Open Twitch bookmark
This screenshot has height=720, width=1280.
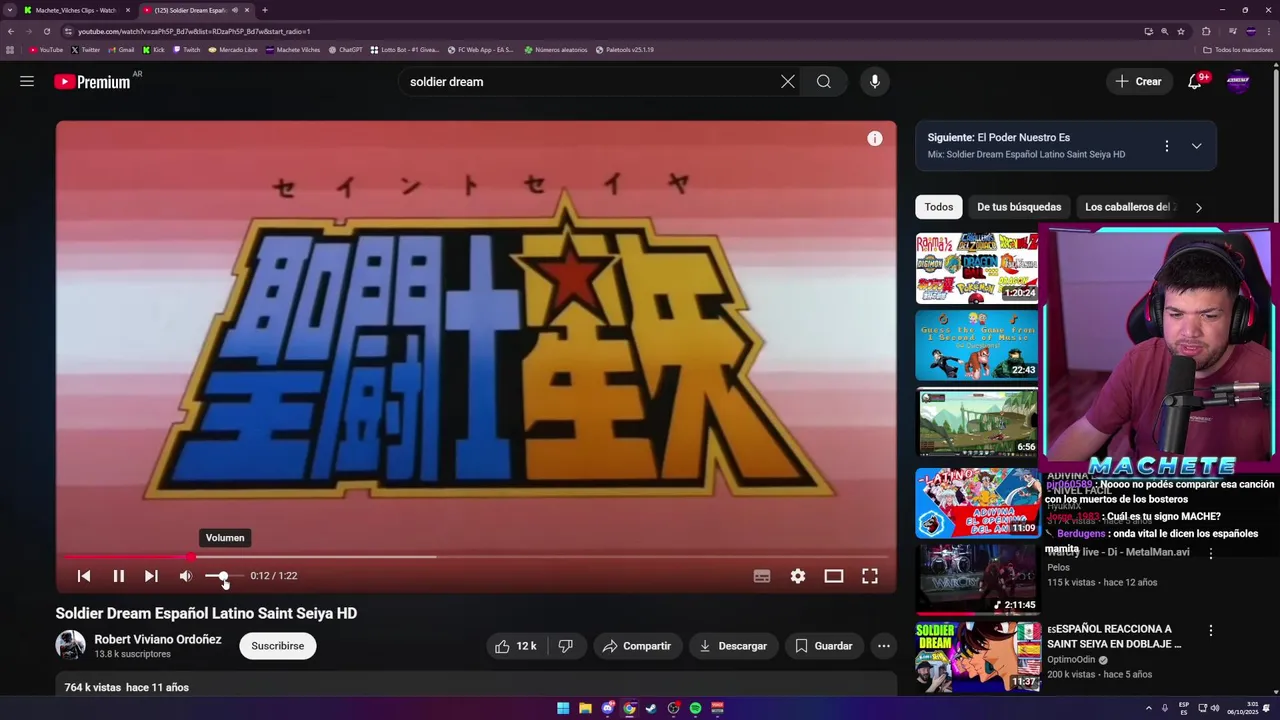pyautogui.click(x=187, y=49)
